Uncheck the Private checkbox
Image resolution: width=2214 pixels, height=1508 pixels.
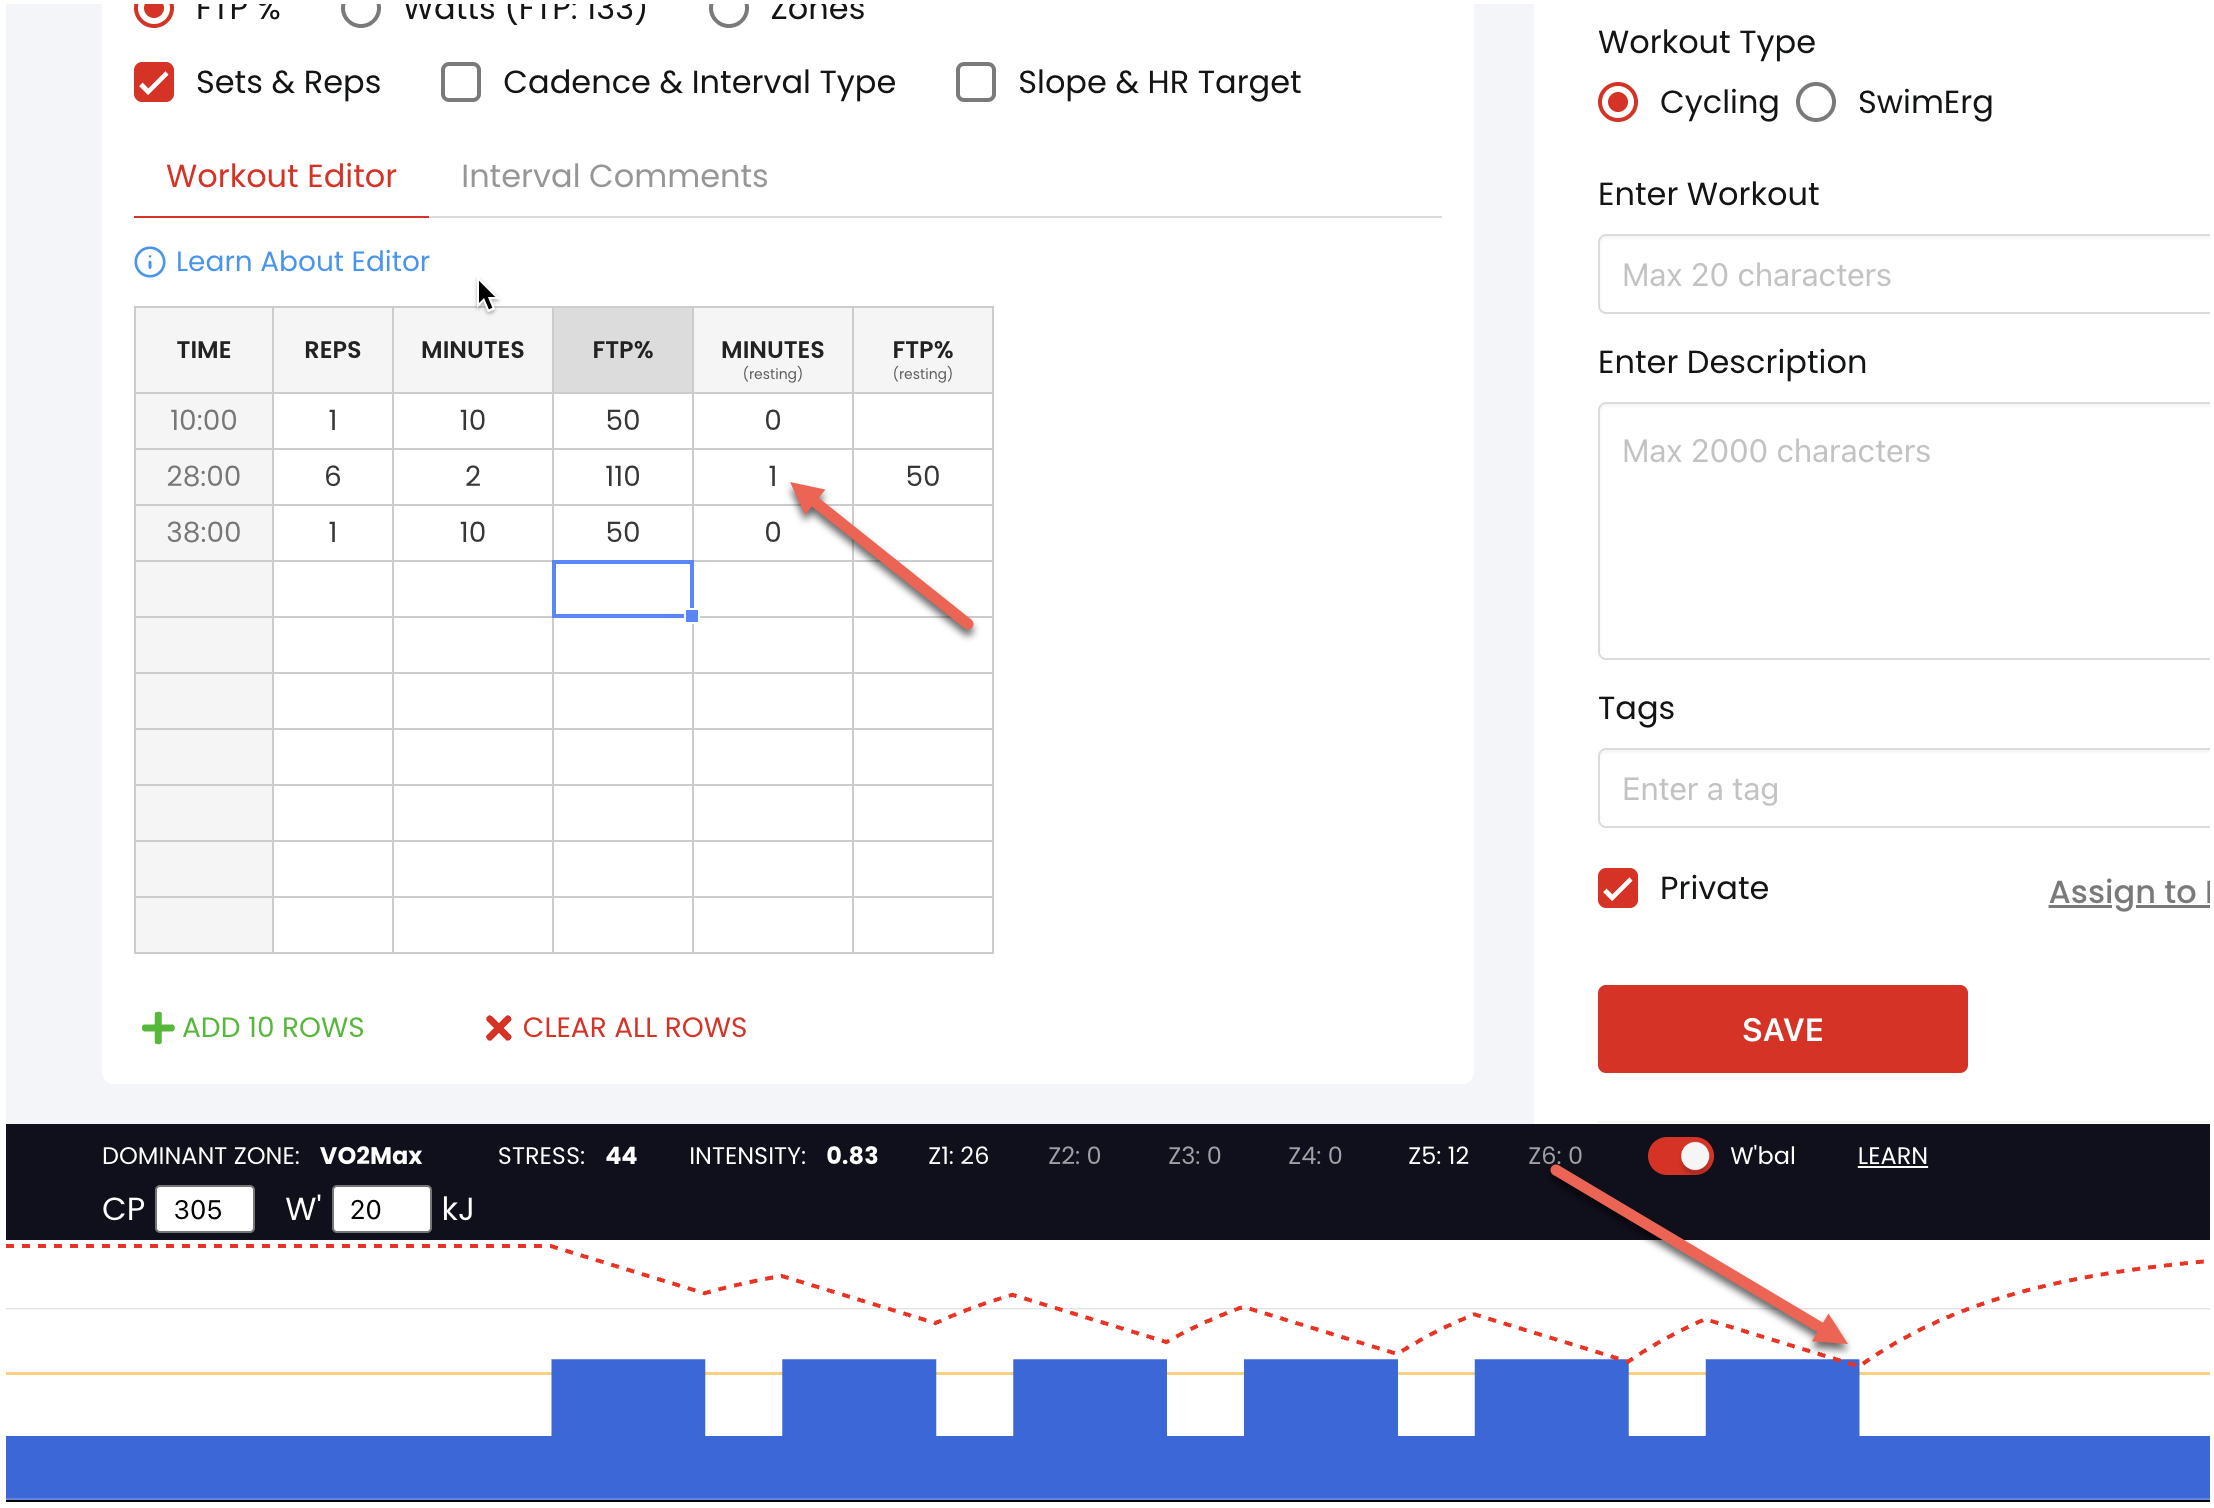click(1618, 888)
